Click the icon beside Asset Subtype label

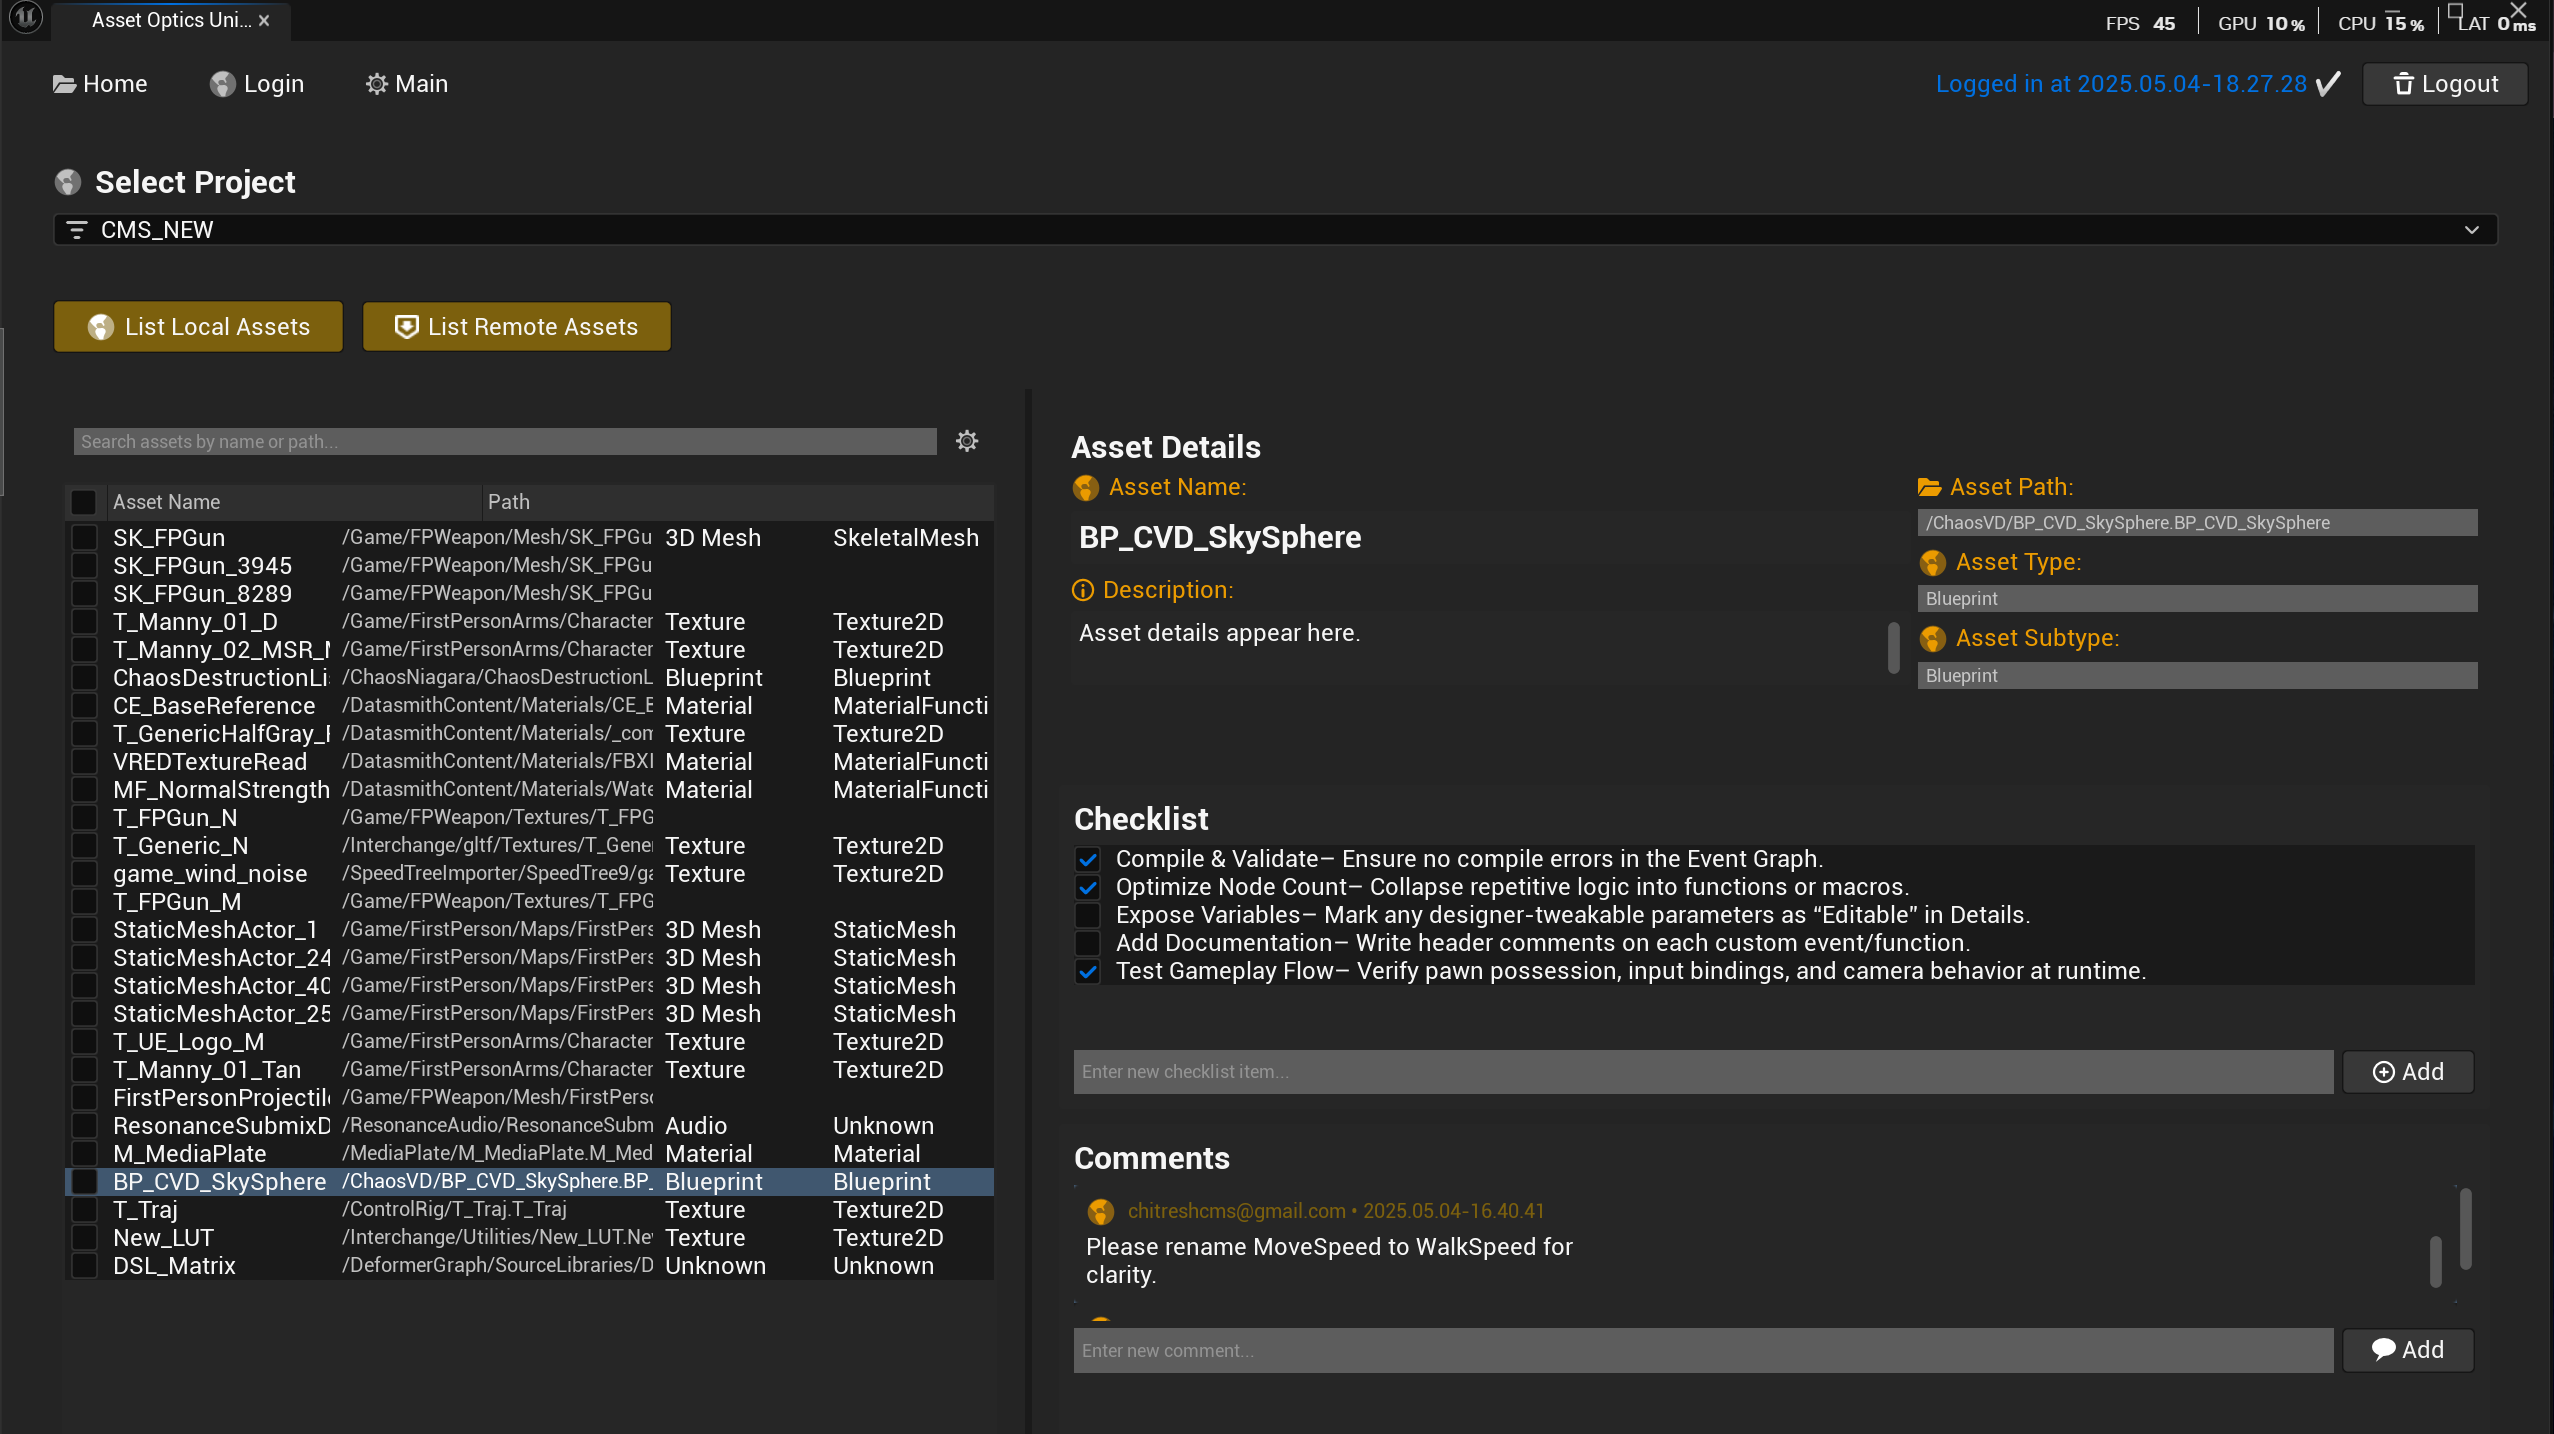click(1932, 639)
